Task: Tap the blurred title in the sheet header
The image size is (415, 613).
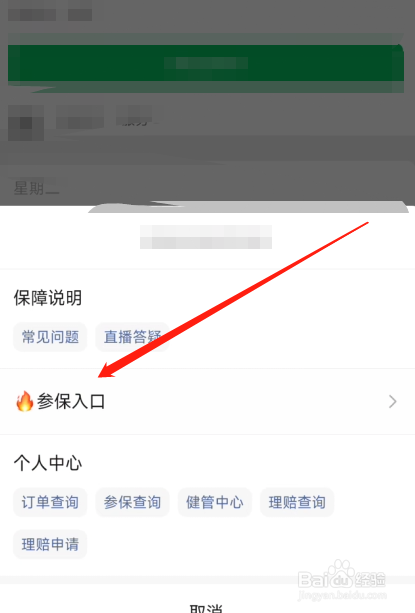Action: click(206, 237)
